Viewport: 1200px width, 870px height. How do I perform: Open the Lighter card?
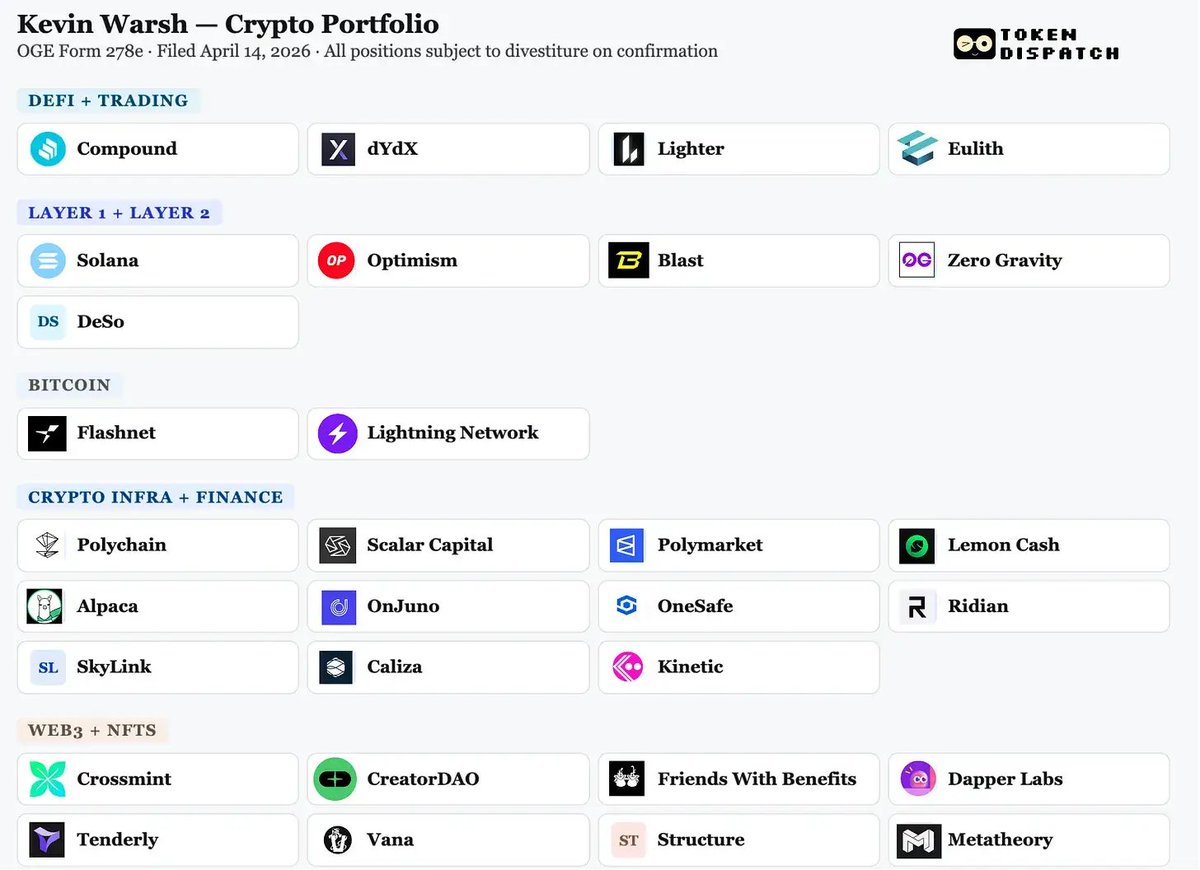tap(738, 149)
